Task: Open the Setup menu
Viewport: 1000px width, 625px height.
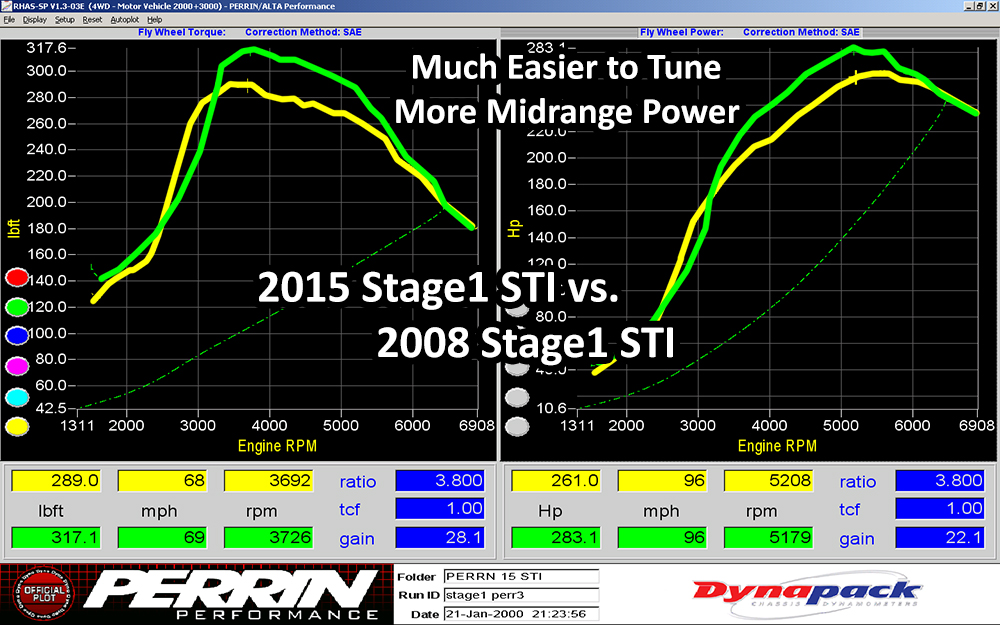Action: pyautogui.click(x=64, y=20)
